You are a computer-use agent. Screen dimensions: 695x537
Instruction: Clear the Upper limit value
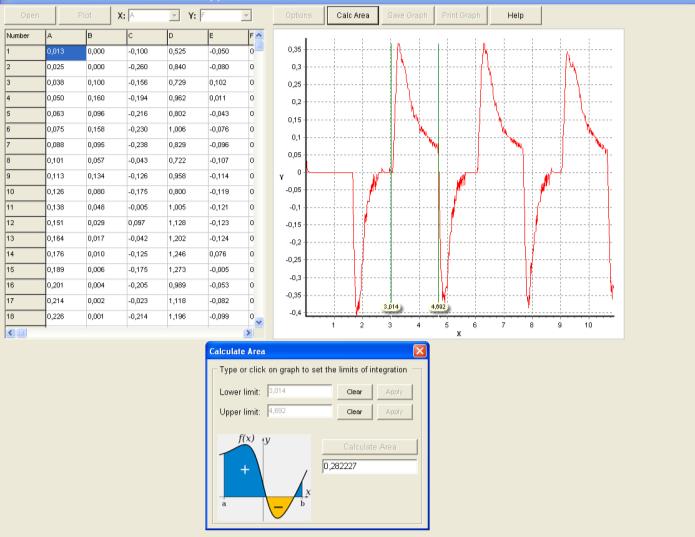point(354,412)
